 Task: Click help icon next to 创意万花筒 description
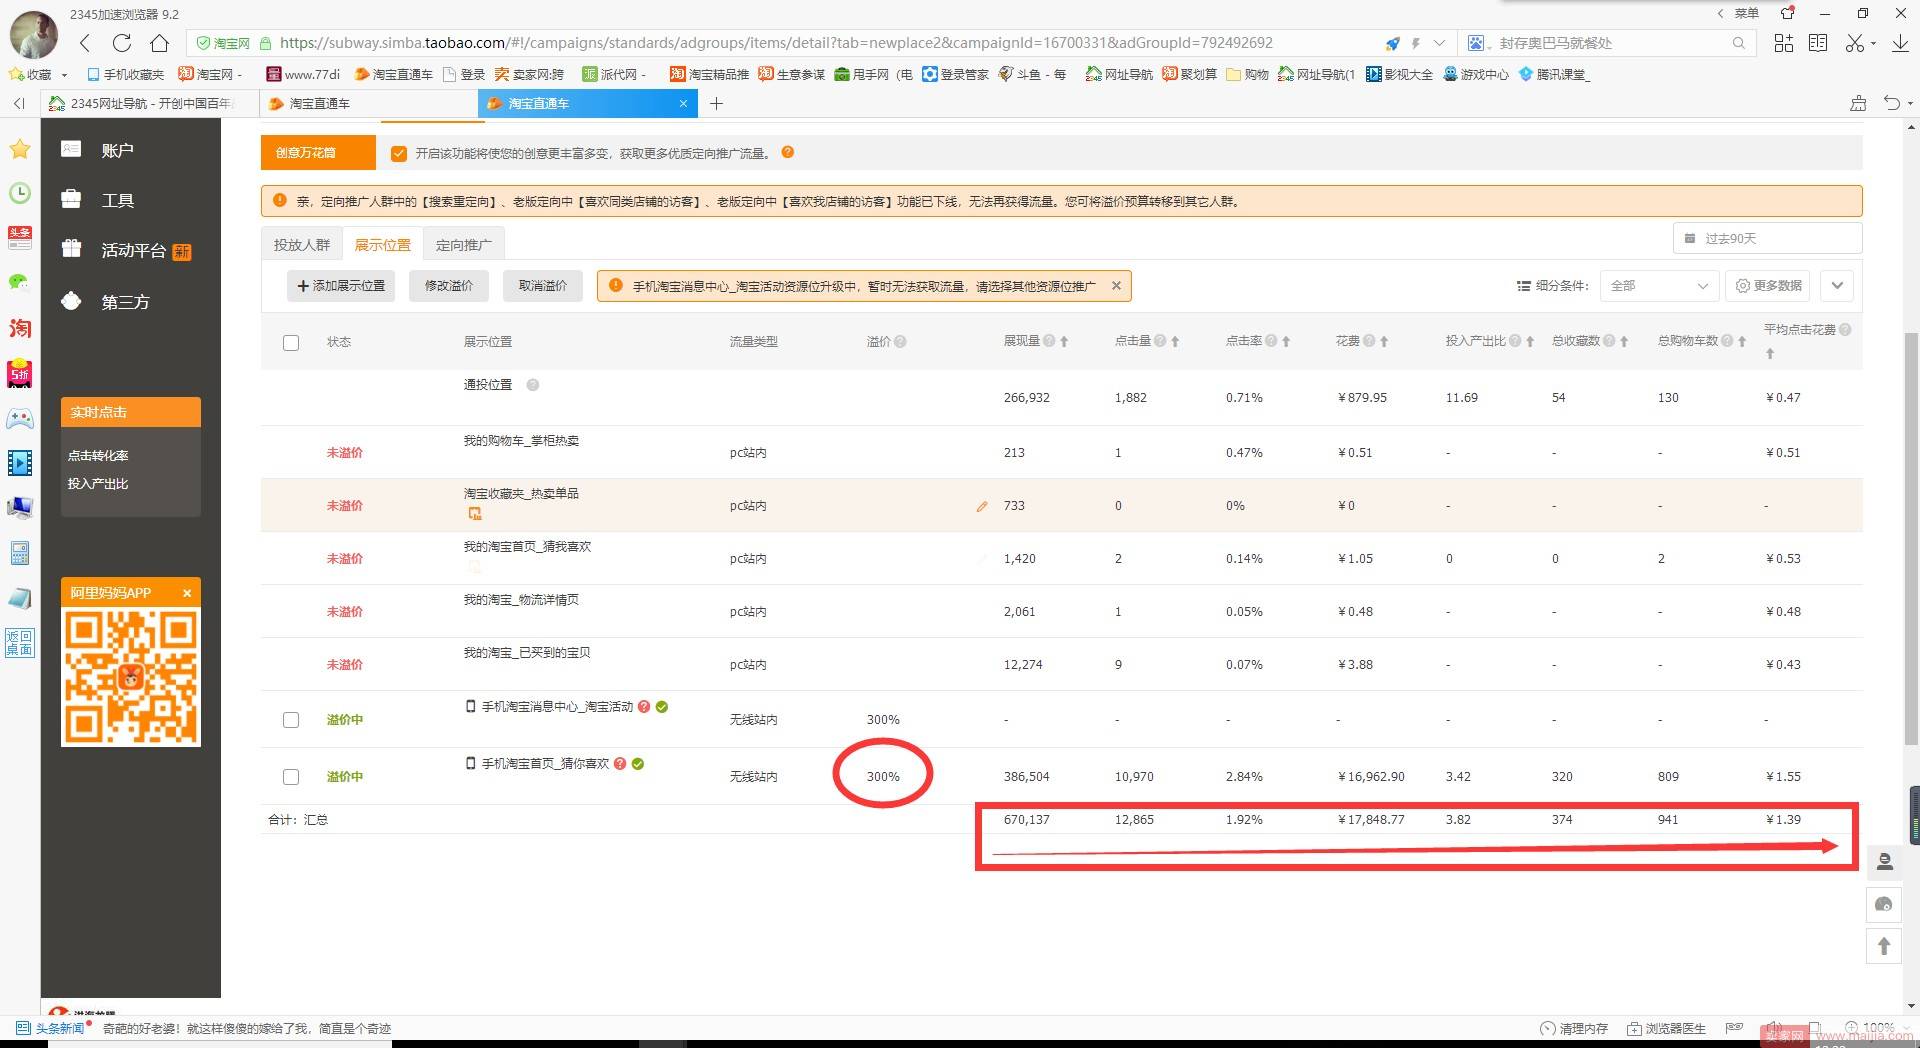point(788,152)
